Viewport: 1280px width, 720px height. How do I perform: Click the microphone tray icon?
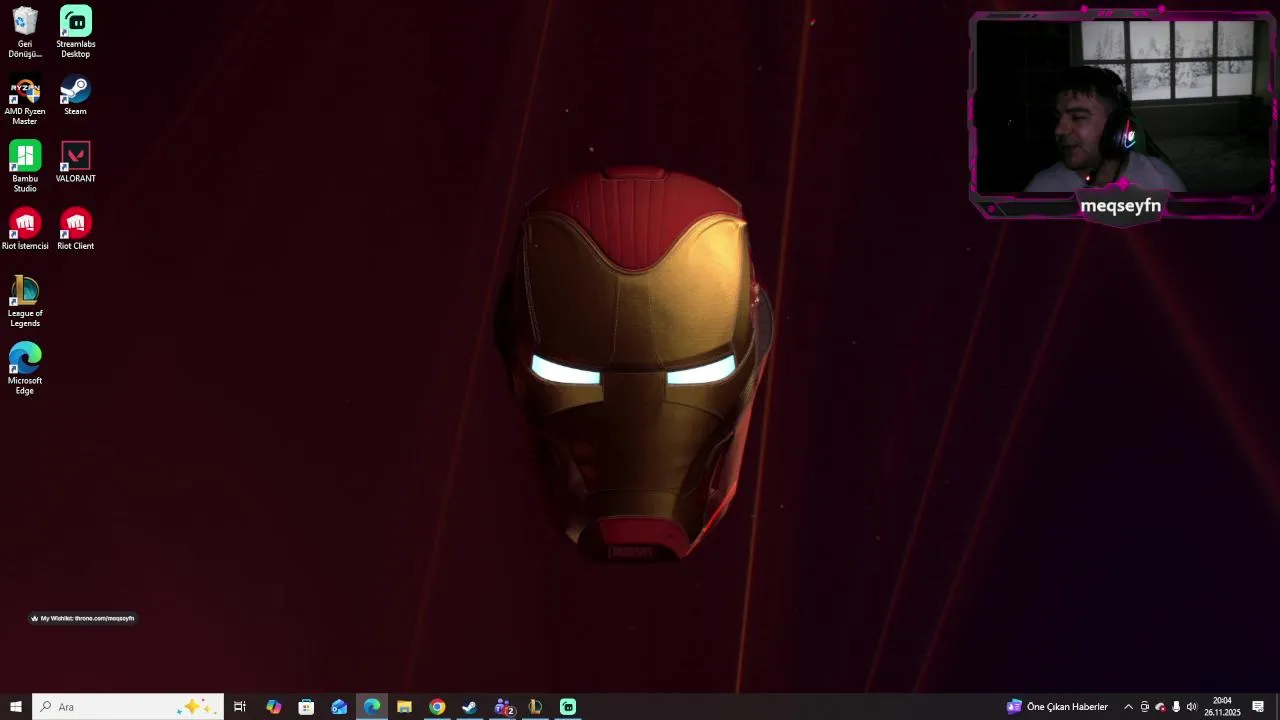click(1176, 707)
